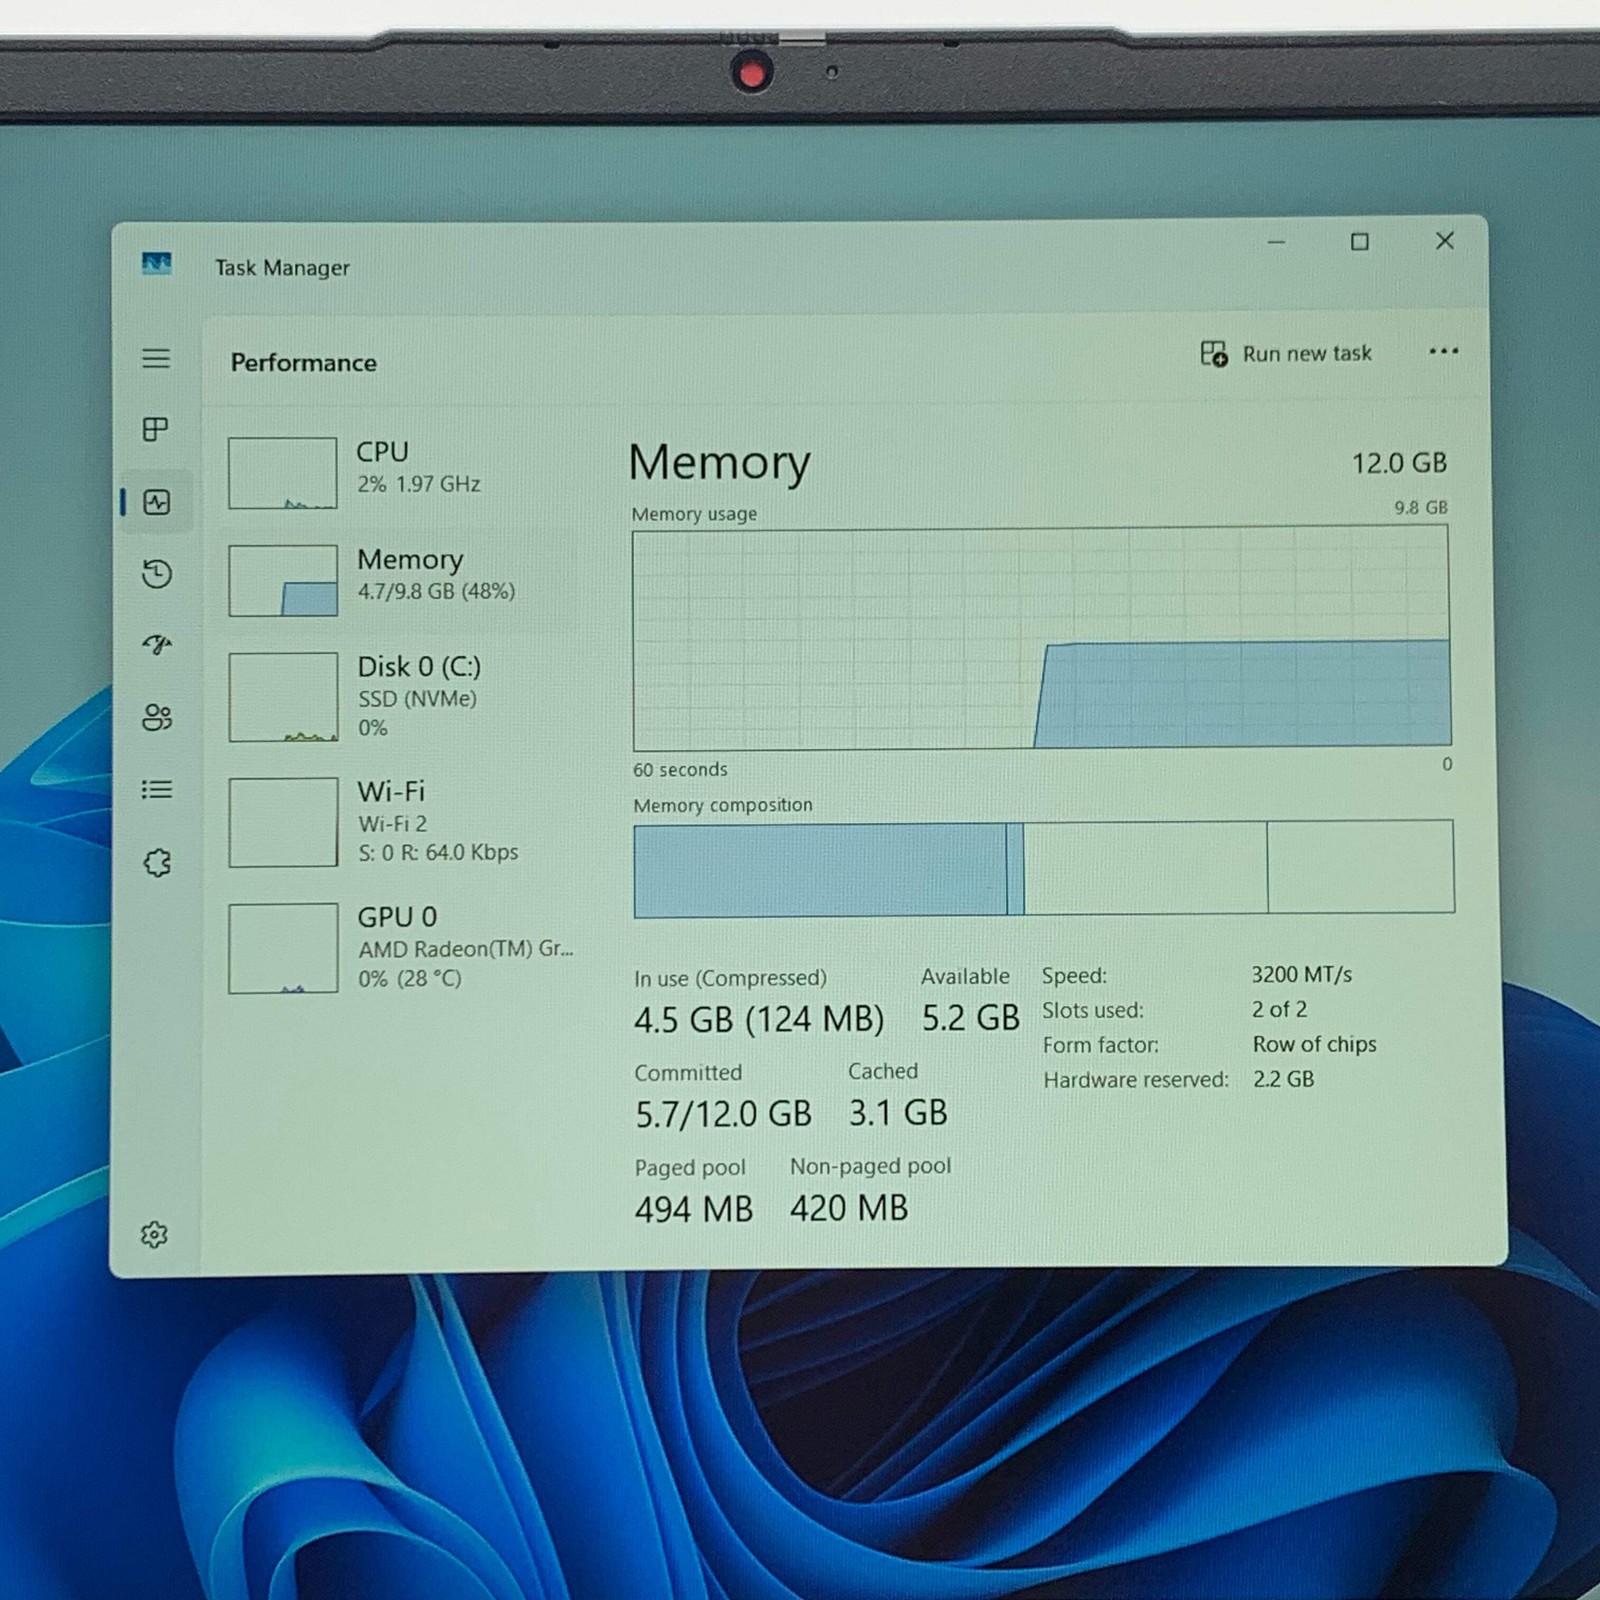Viewport: 1600px width, 1600px height.
Task: Click the Memory composition label
Action: (x=722, y=805)
